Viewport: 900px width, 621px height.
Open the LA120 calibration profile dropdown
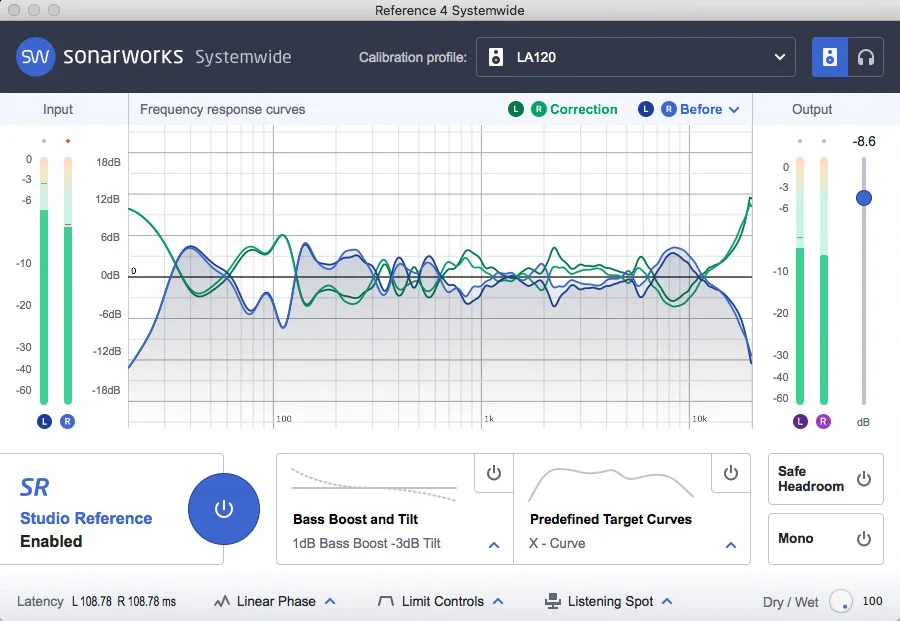tap(635, 57)
